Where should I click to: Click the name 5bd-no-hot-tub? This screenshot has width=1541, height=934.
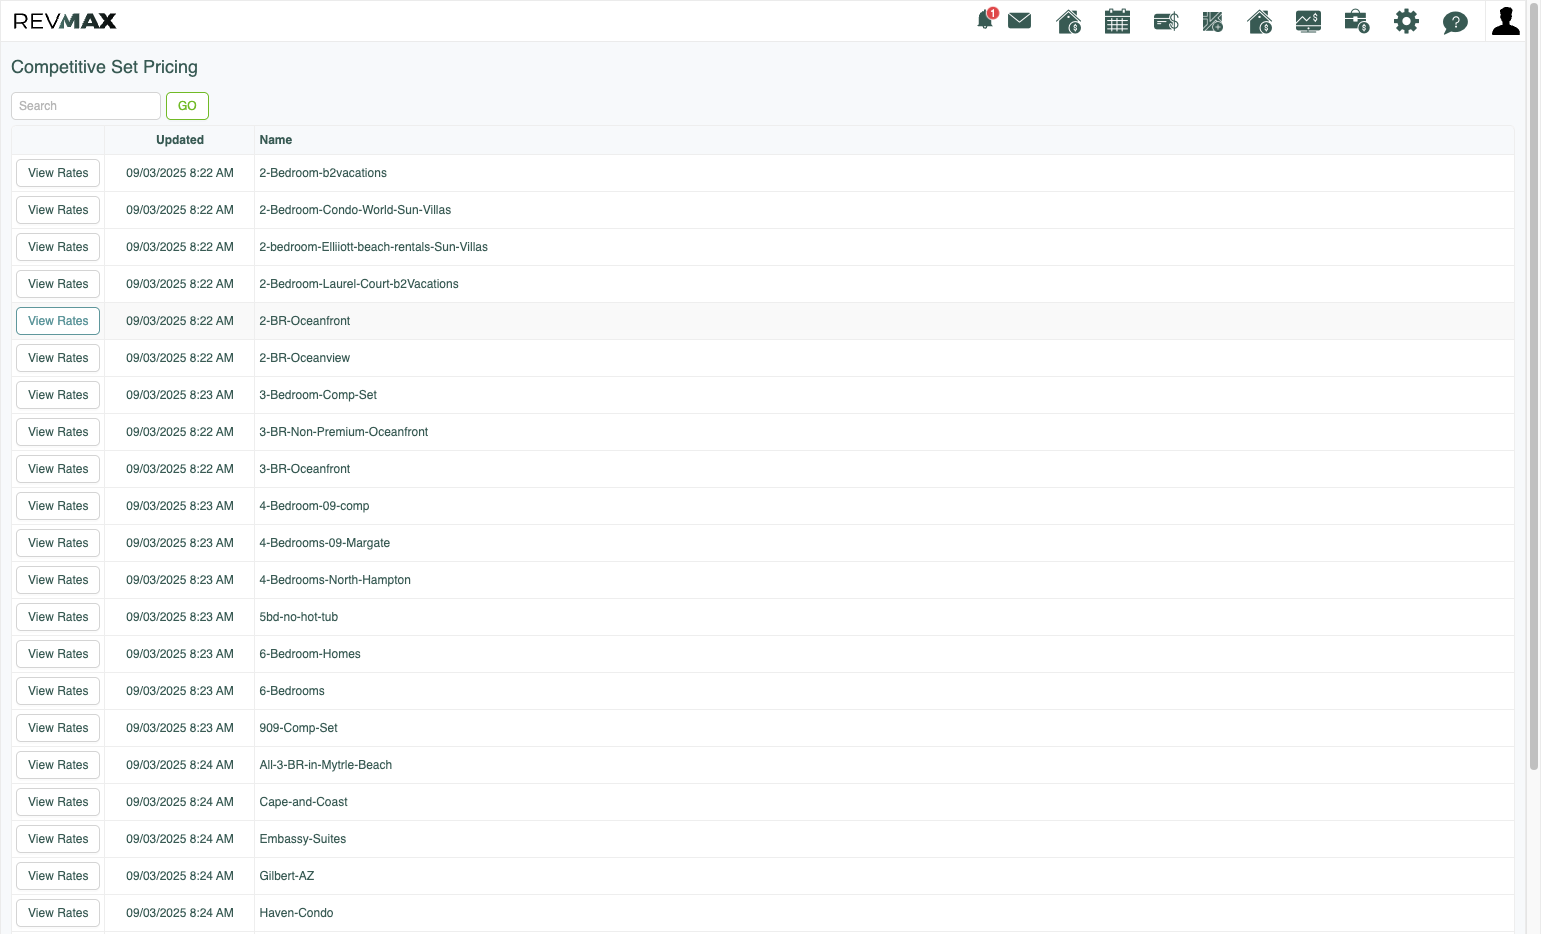pyautogui.click(x=299, y=617)
